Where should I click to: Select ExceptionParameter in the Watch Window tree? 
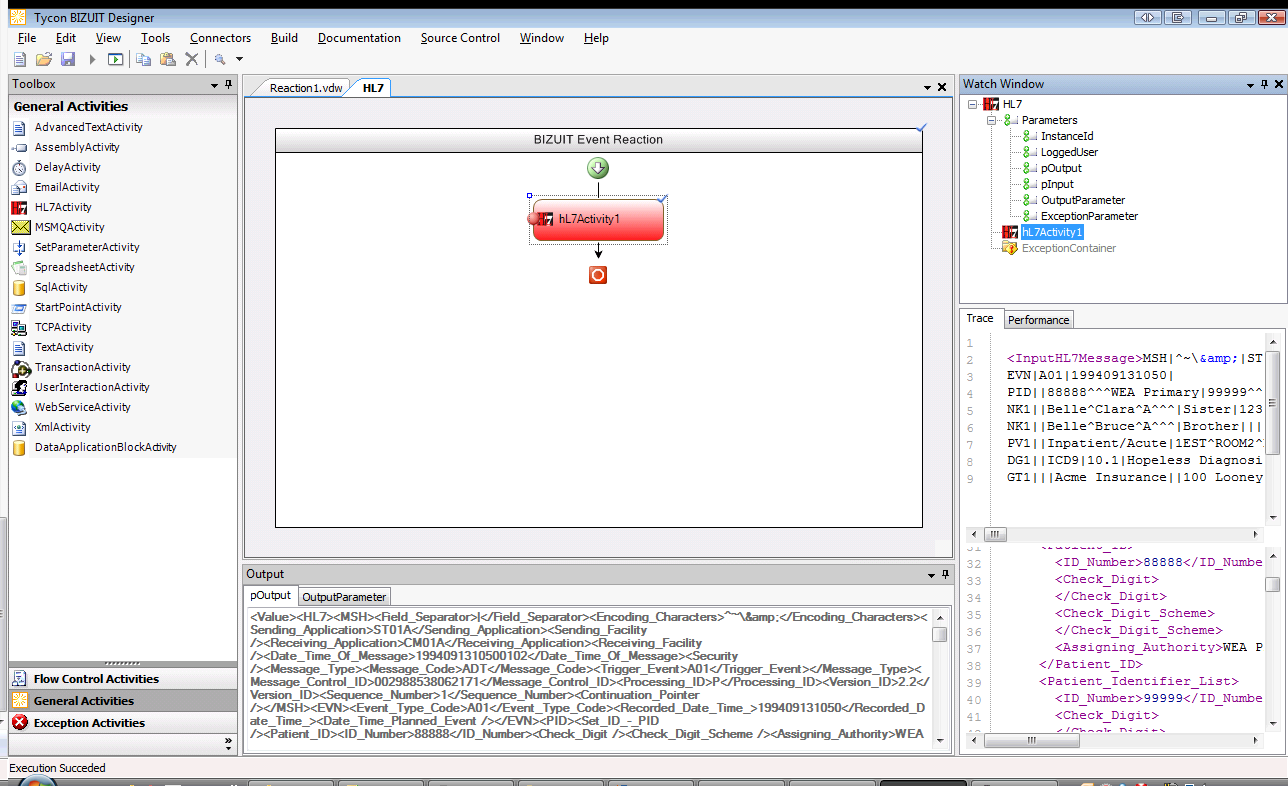(x=1089, y=216)
